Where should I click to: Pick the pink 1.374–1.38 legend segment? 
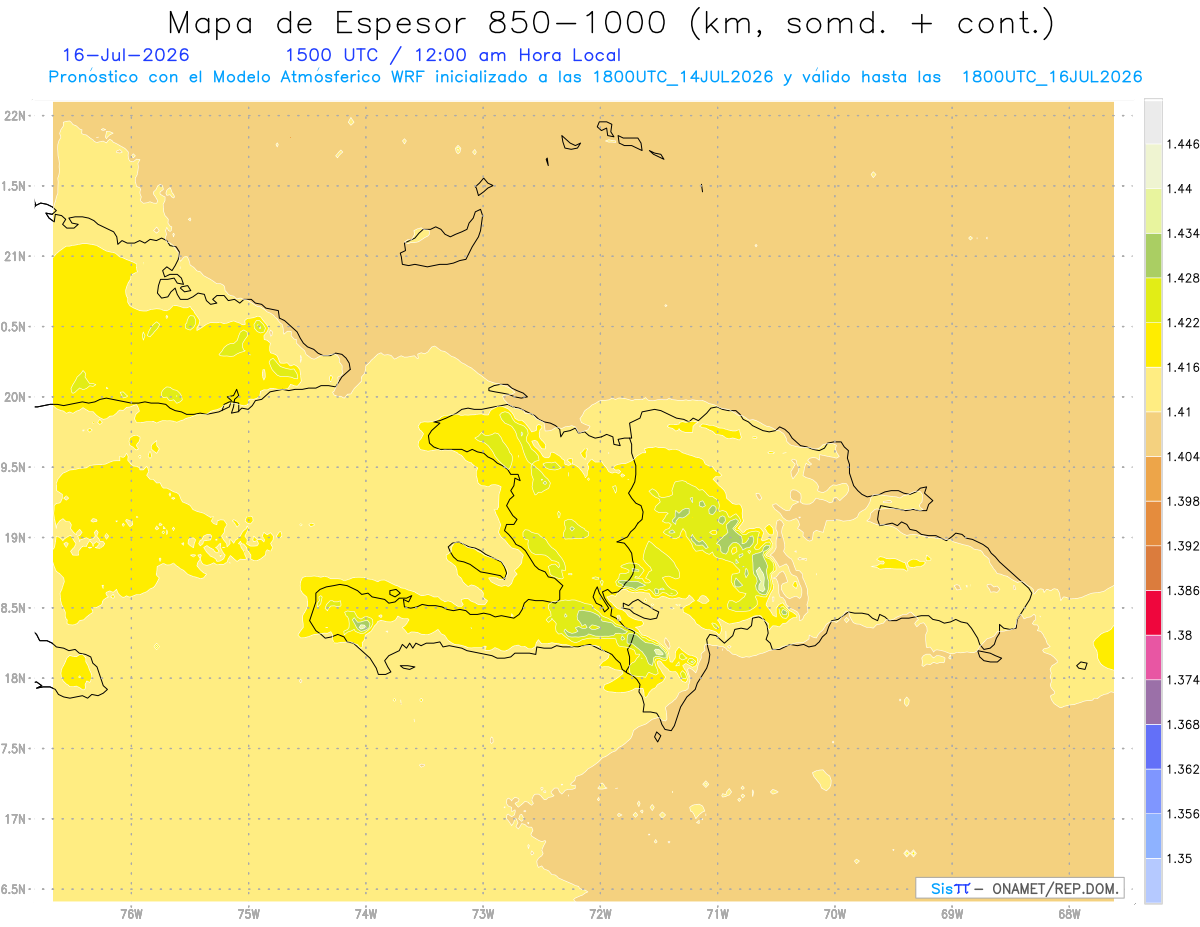[1153, 657]
